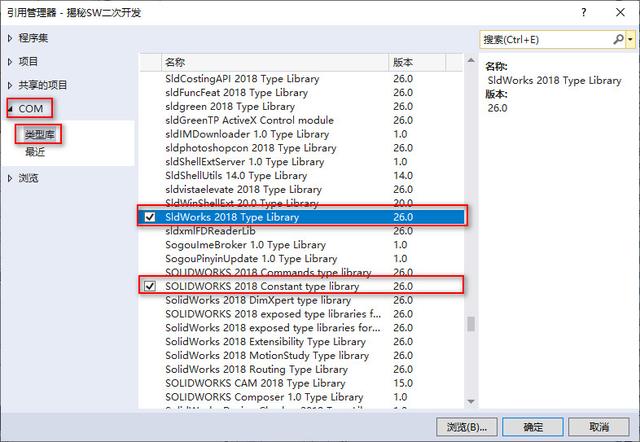Close the Reference Manager dialog
This screenshot has width=640, height=442.
(x=620, y=12)
